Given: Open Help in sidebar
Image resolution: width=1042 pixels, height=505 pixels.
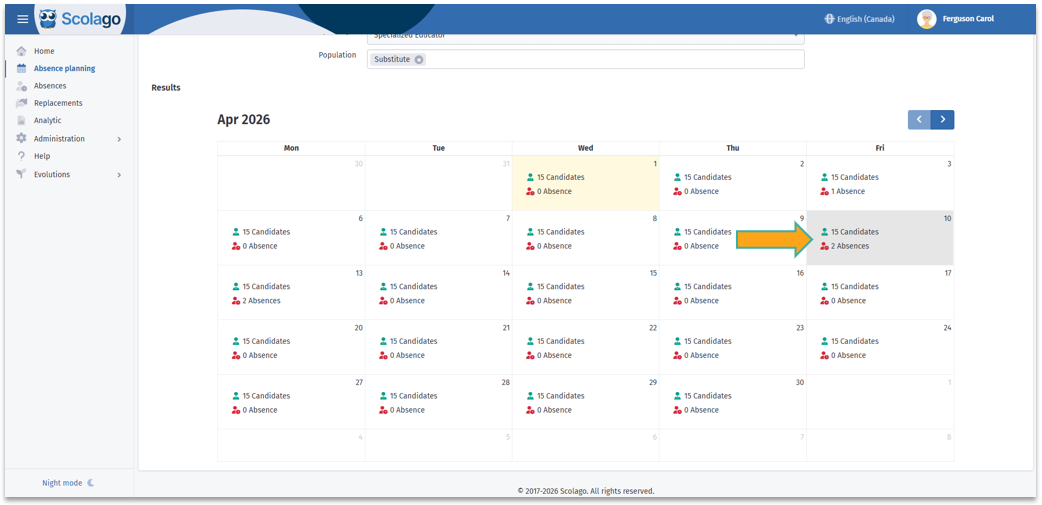Looking at the screenshot, I should [x=42, y=156].
